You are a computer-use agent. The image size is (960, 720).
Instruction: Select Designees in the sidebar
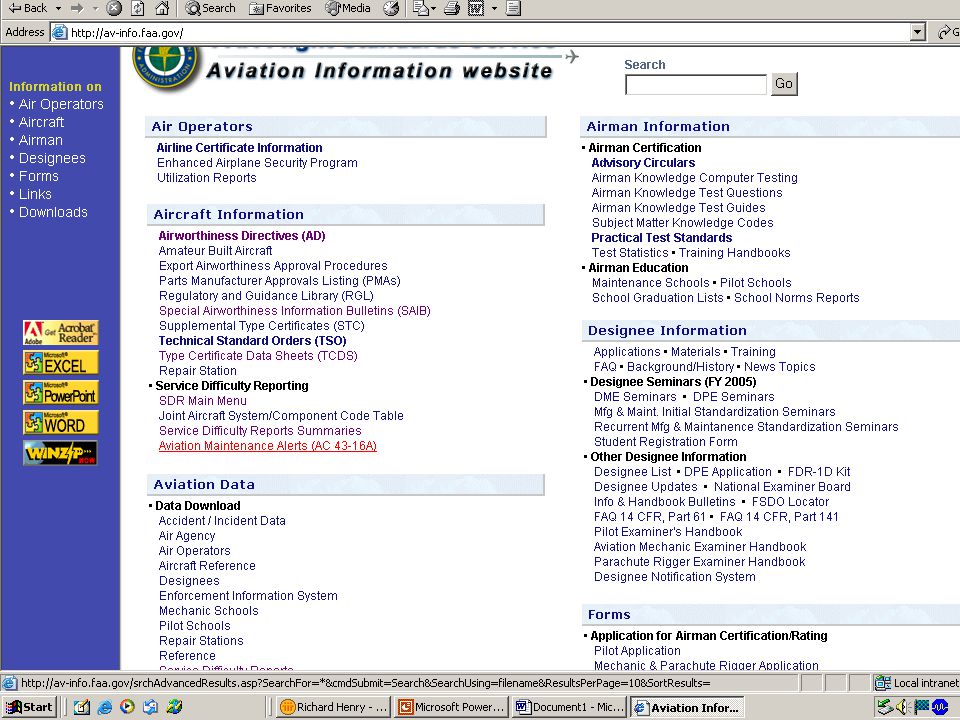pyautogui.click(x=52, y=158)
